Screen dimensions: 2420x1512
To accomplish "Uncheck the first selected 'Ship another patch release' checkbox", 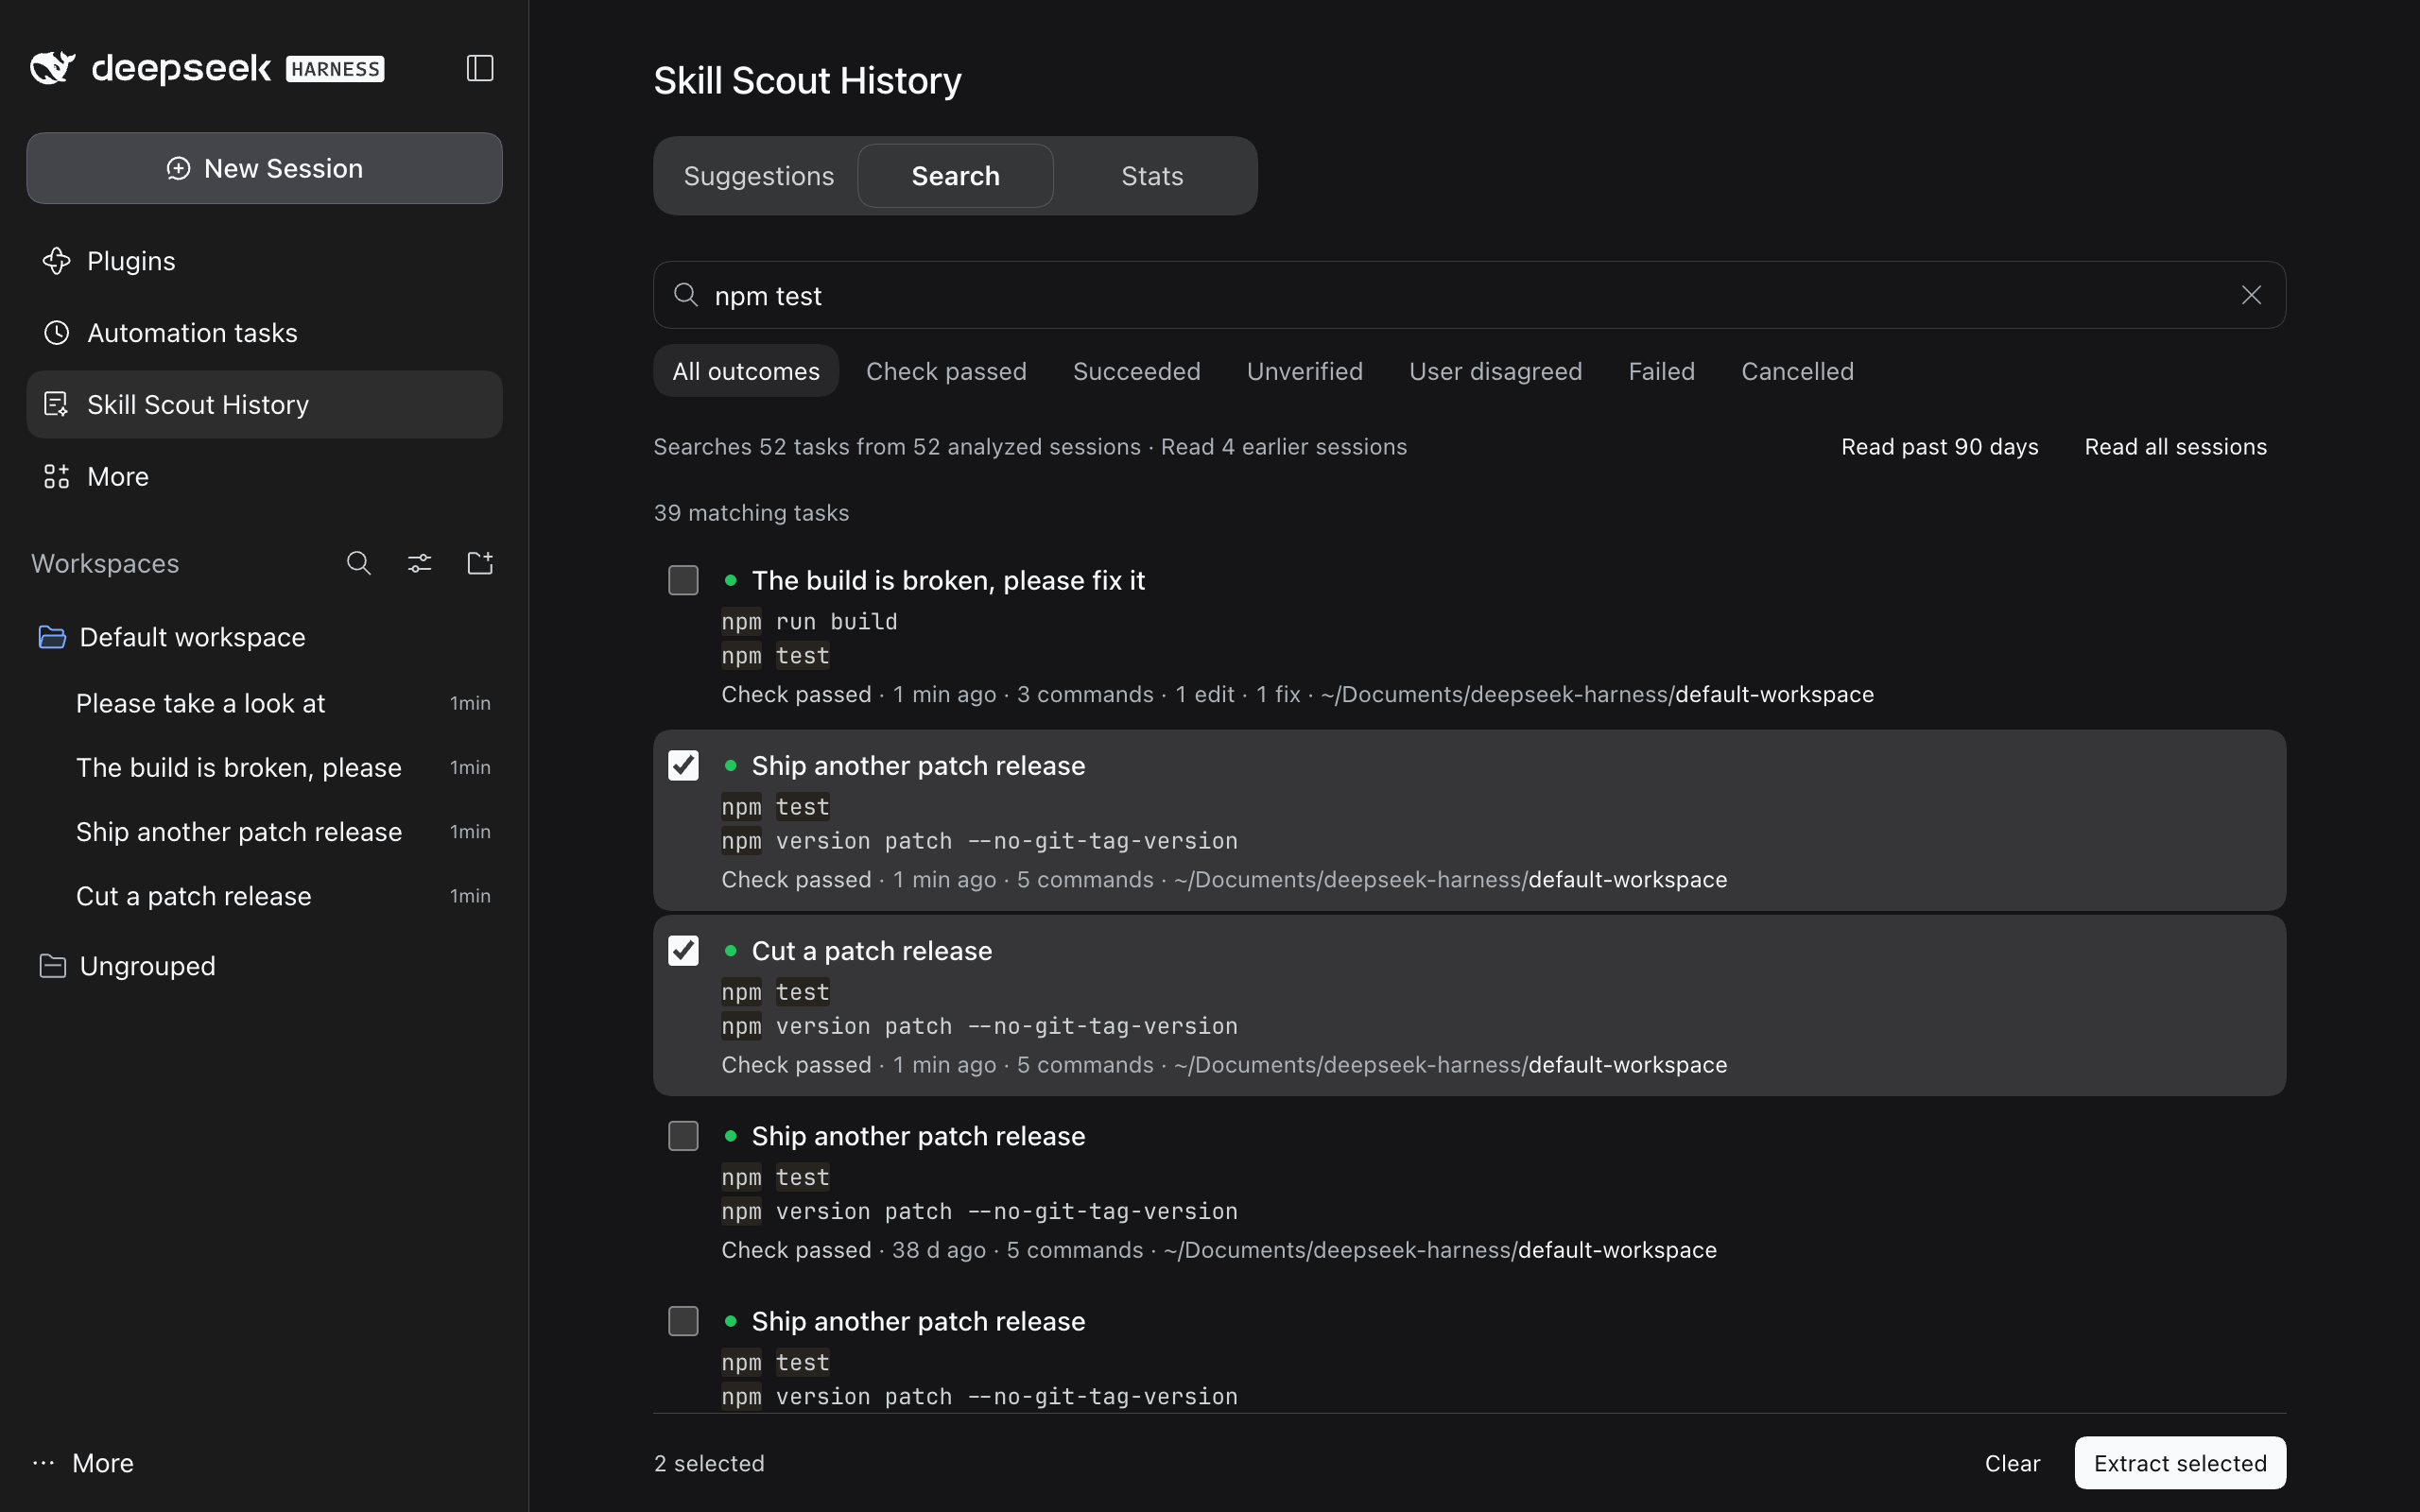I will click(x=683, y=765).
